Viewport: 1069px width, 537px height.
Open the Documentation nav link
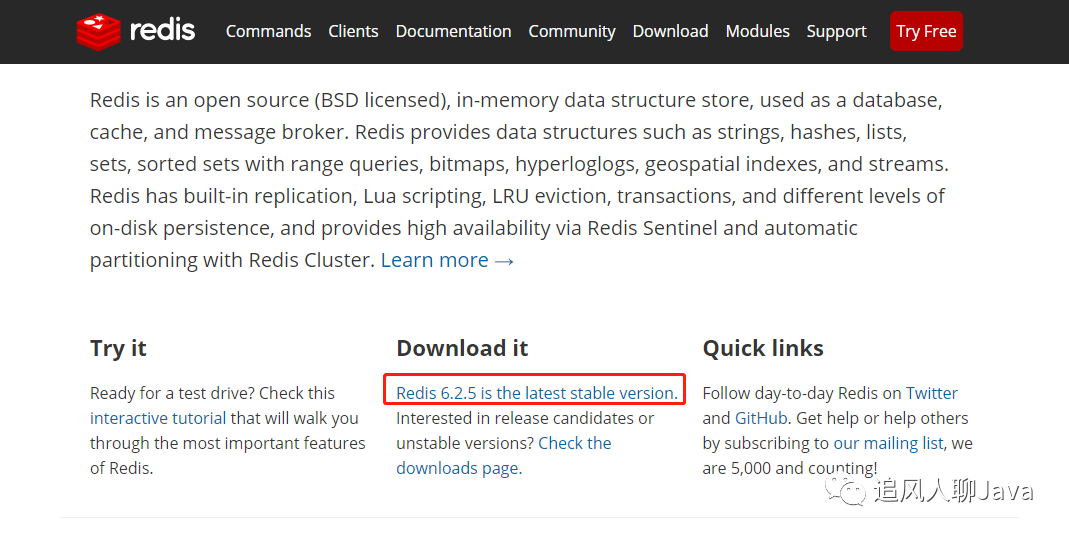coord(453,31)
